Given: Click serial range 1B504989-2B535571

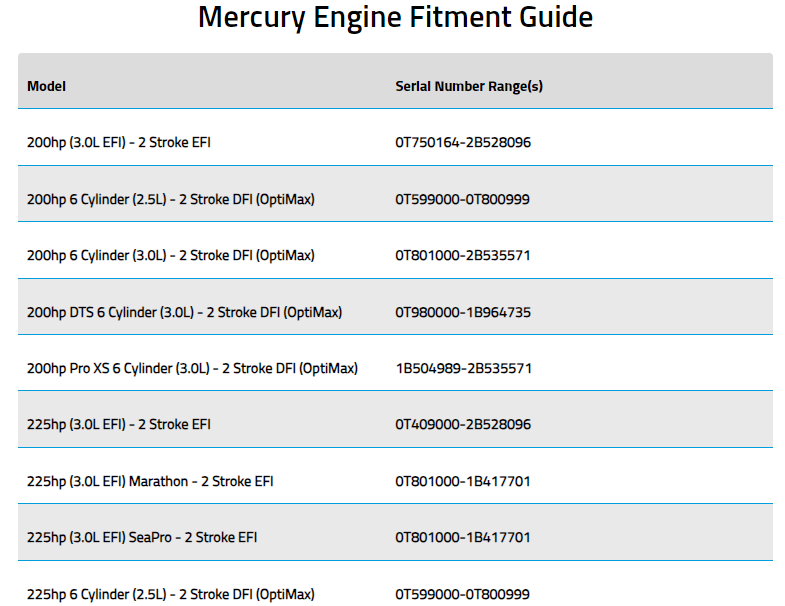Looking at the screenshot, I should (464, 369).
